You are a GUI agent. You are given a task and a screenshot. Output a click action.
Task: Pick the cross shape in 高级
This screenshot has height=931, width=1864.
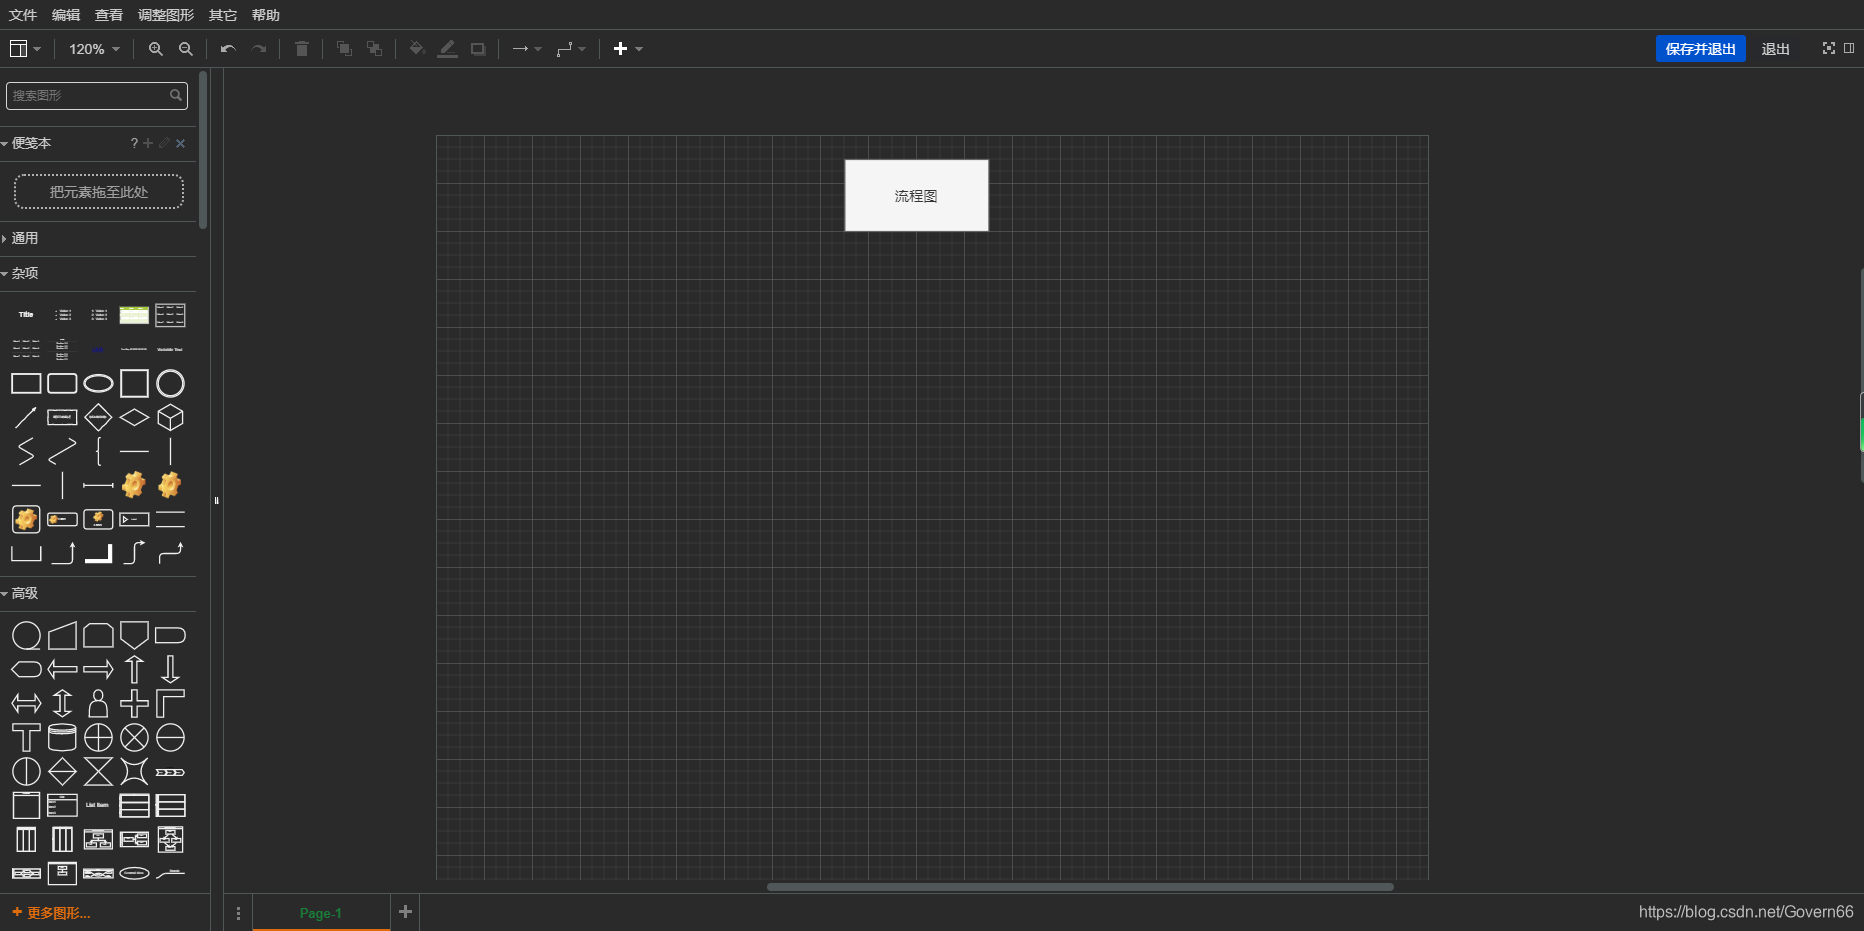click(x=134, y=703)
